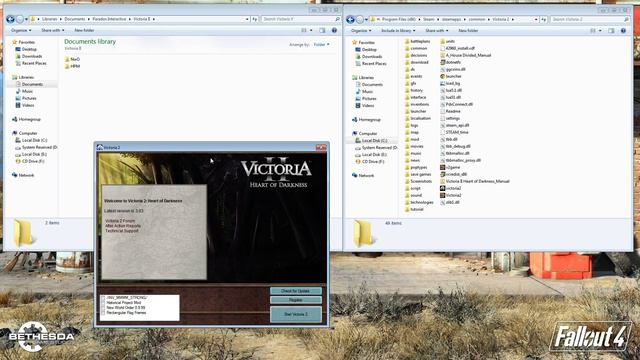Open Organize menu in Steam Victoria 2 window
This screenshot has width=640, height=360.
point(361,31)
